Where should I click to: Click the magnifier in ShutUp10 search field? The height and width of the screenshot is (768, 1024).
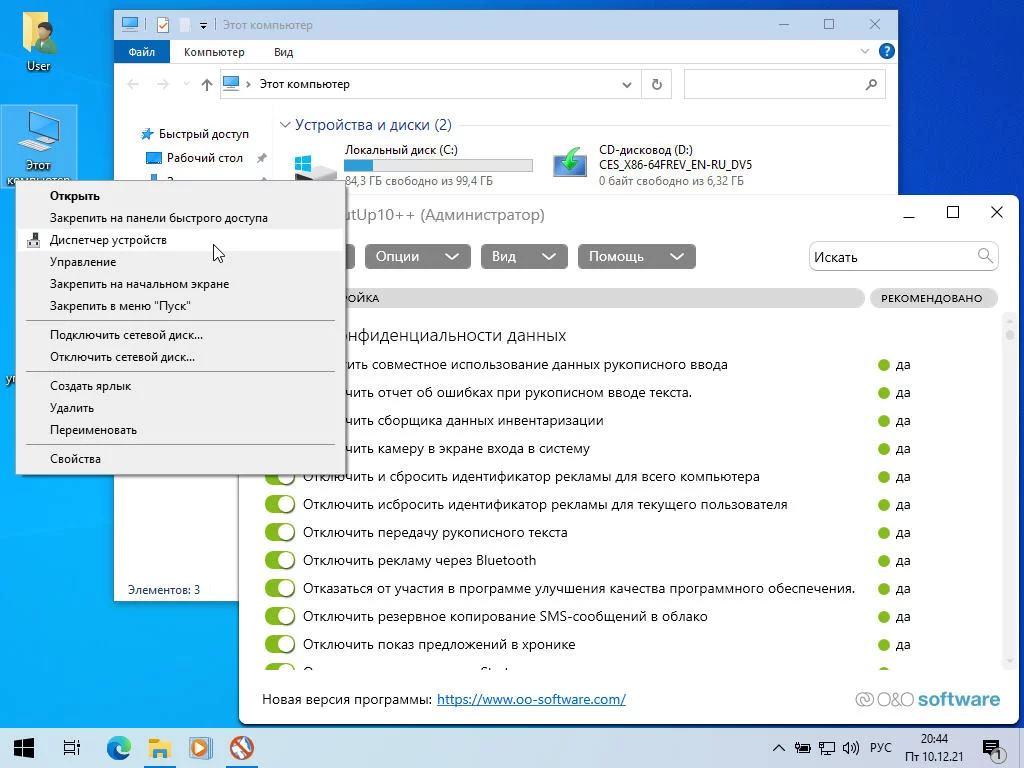coord(985,255)
